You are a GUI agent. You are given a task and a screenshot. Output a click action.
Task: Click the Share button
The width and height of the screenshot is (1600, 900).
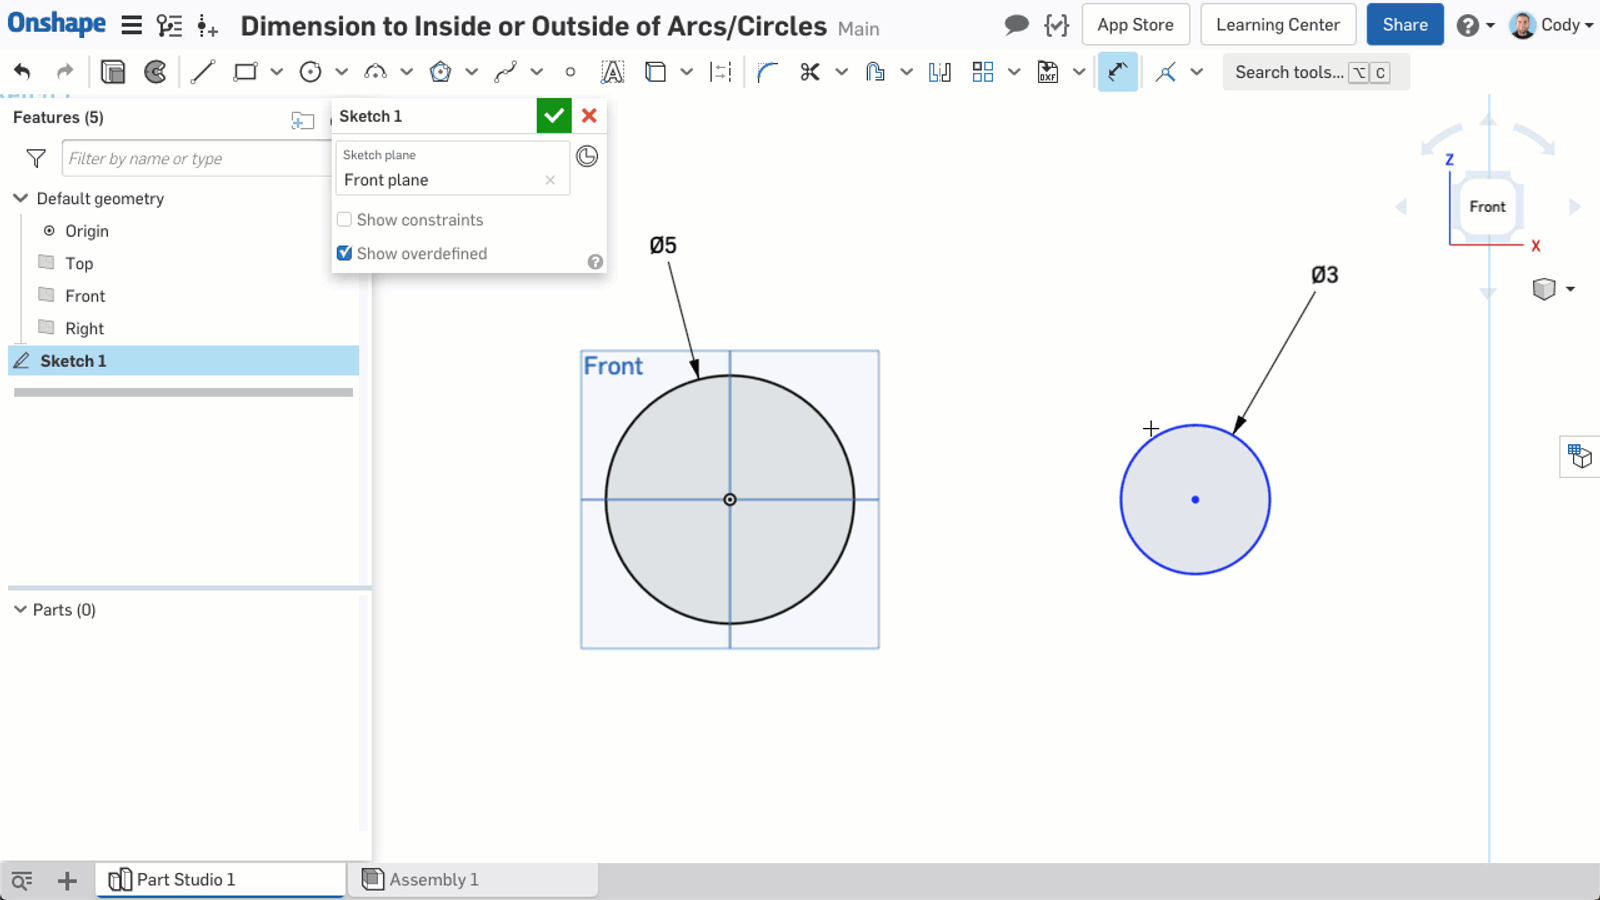pos(1404,24)
